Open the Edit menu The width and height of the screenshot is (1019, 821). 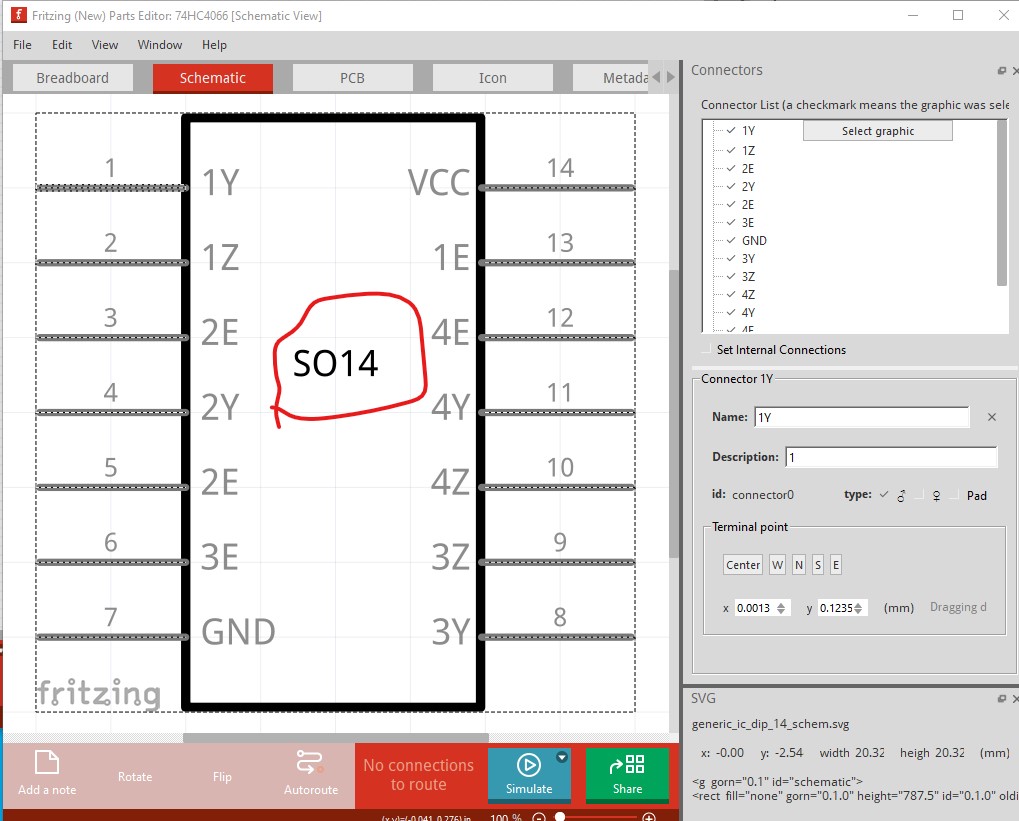[62, 45]
